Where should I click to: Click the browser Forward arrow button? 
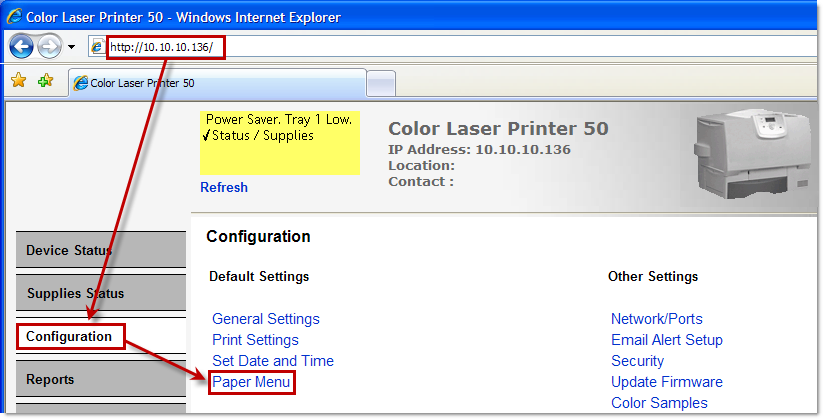click(50, 47)
